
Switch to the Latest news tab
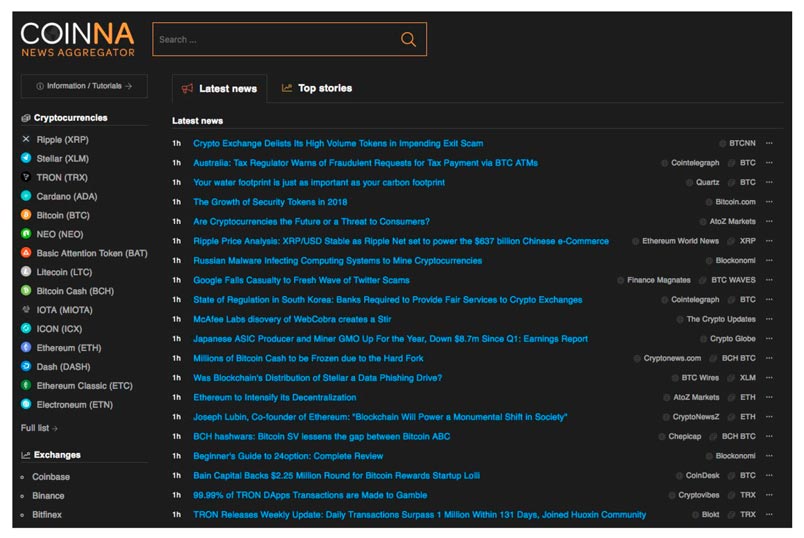coord(219,89)
